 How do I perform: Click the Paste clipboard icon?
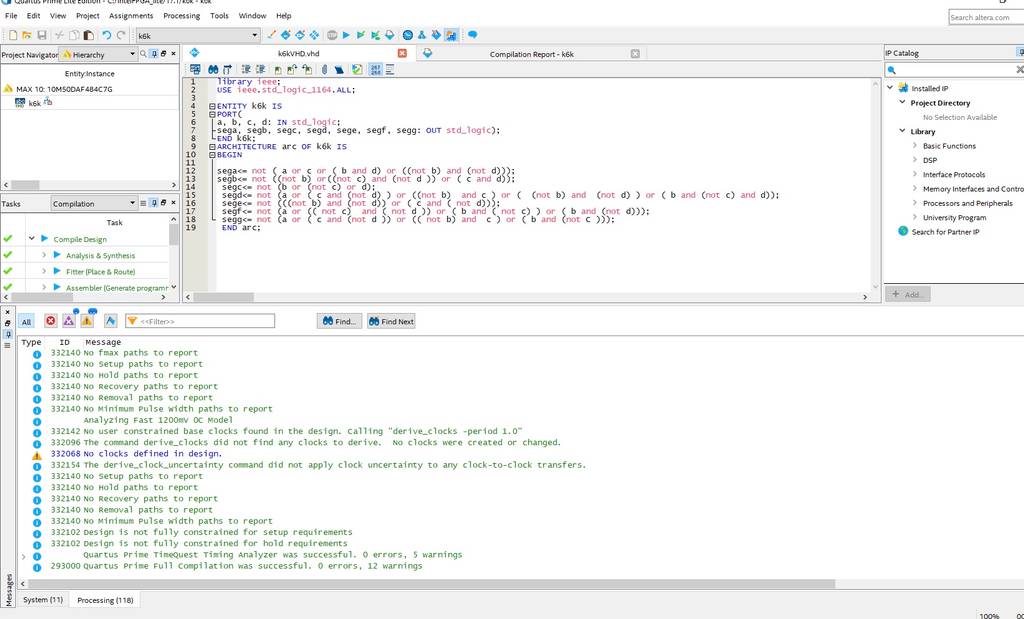tap(89, 35)
